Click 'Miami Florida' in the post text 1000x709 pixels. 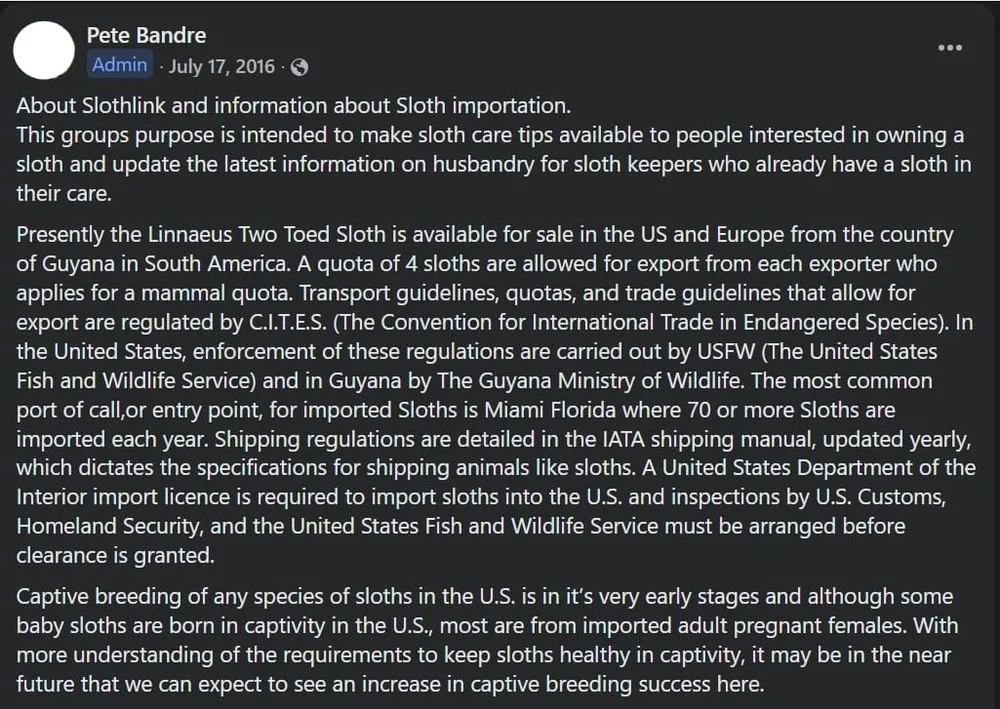coord(550,410)
